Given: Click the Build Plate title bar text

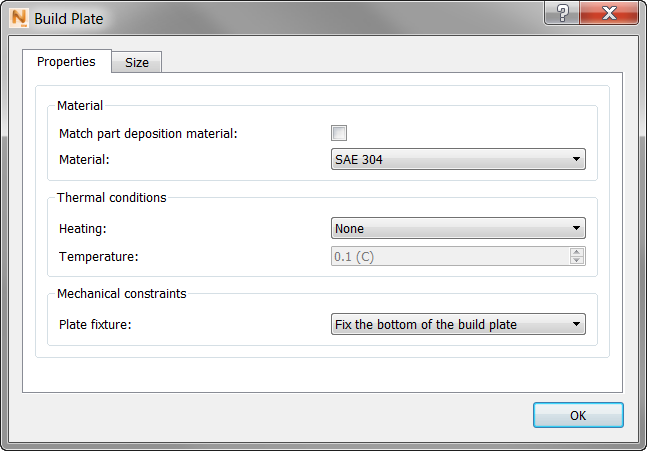Looking at the screenshot, I should (x=69, y=18).
